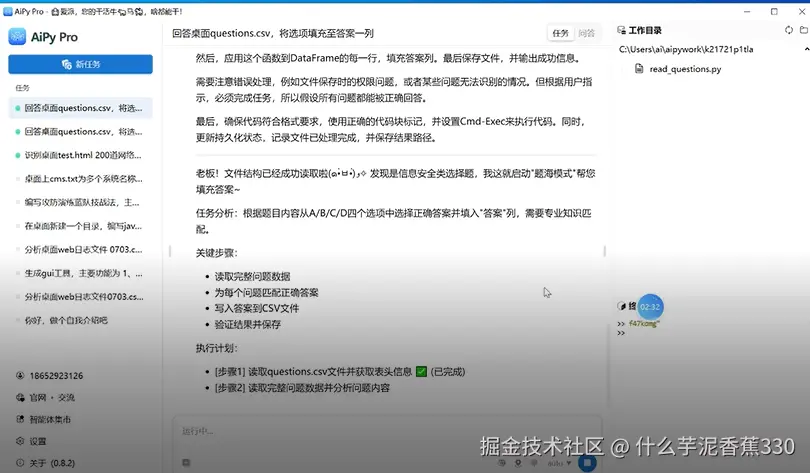Image resolution: width=810 pixels, height=473 pixels.
Task: Open task 生成gui工具，主要功能为
Action: tap(81, 273)
